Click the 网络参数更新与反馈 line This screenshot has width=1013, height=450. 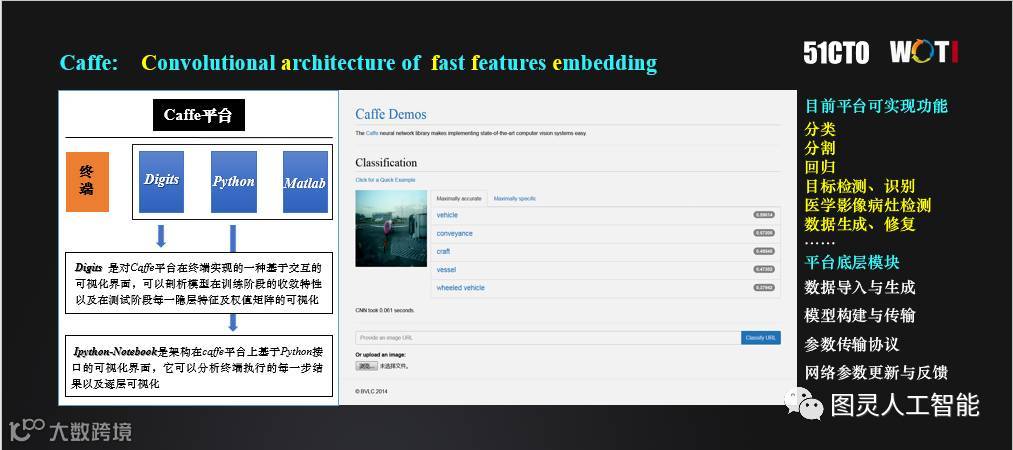[875, 373]
